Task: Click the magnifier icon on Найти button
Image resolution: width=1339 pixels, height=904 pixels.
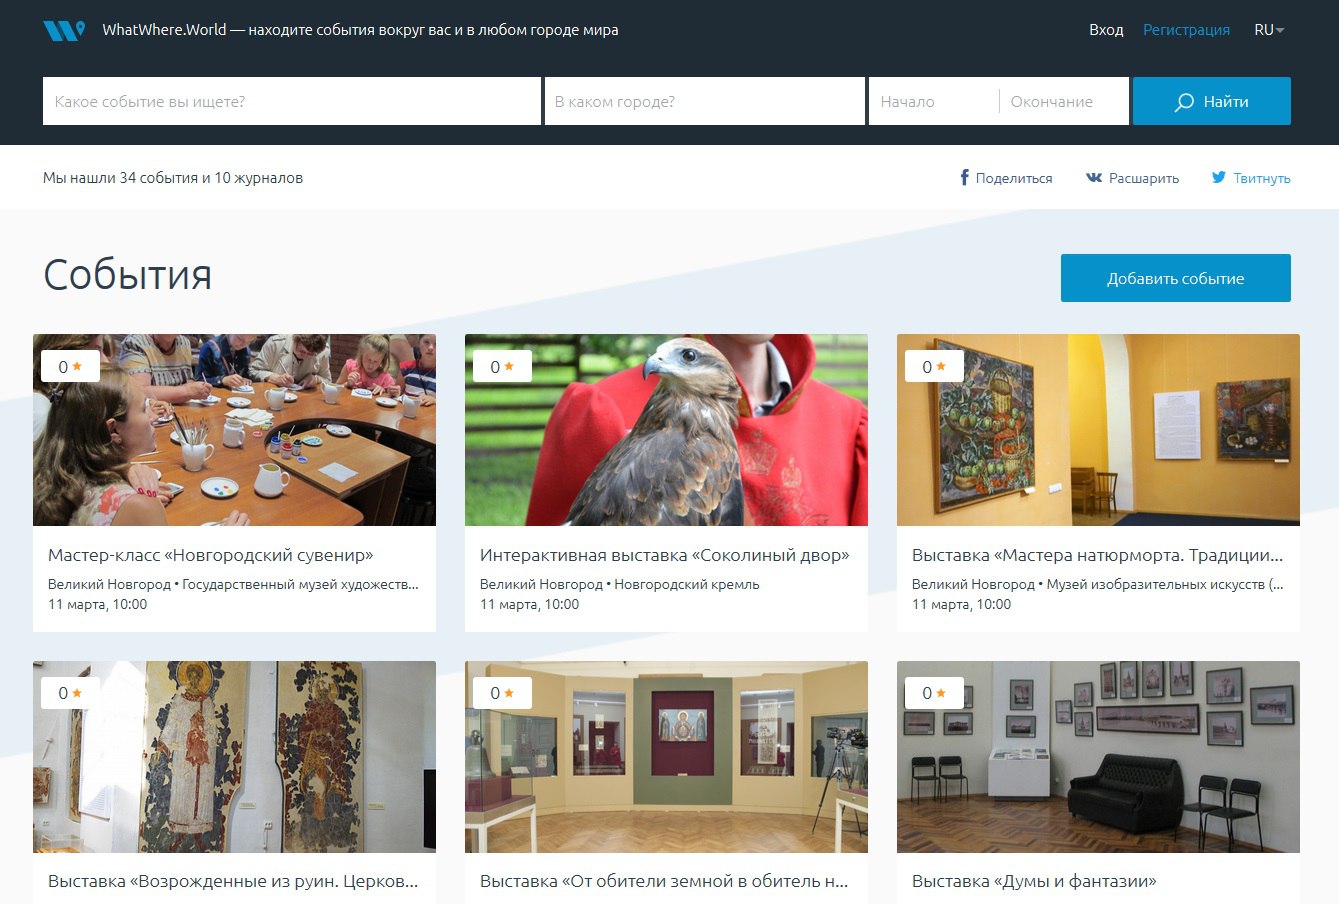Action: (x=1184, y=102)
